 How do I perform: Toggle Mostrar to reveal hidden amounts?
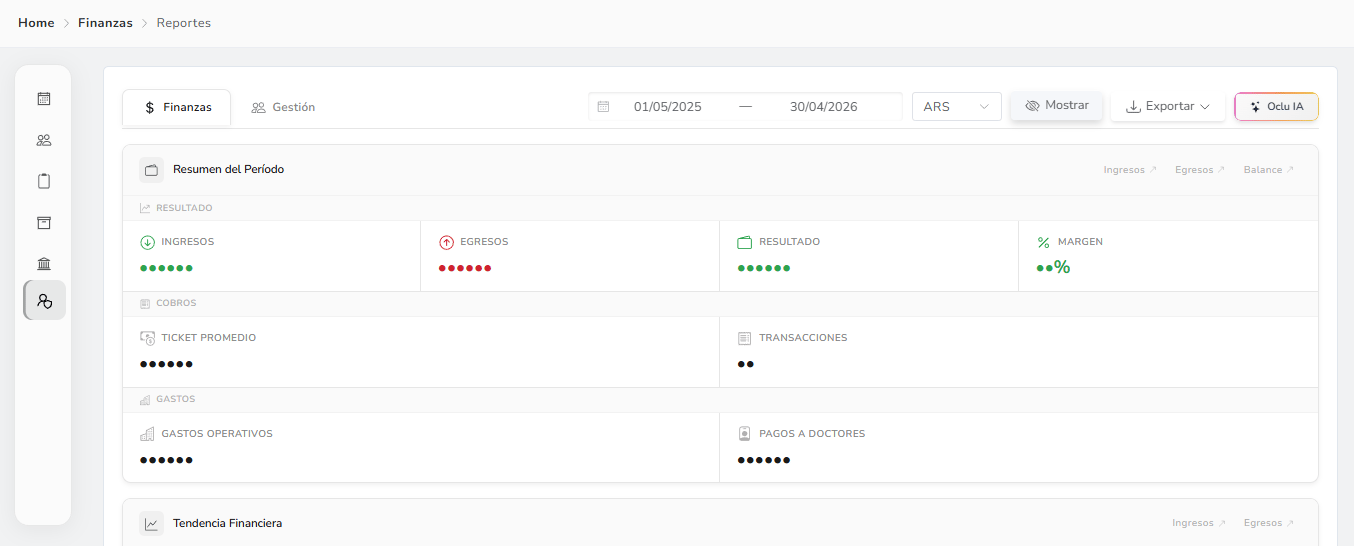point(1056,105)
